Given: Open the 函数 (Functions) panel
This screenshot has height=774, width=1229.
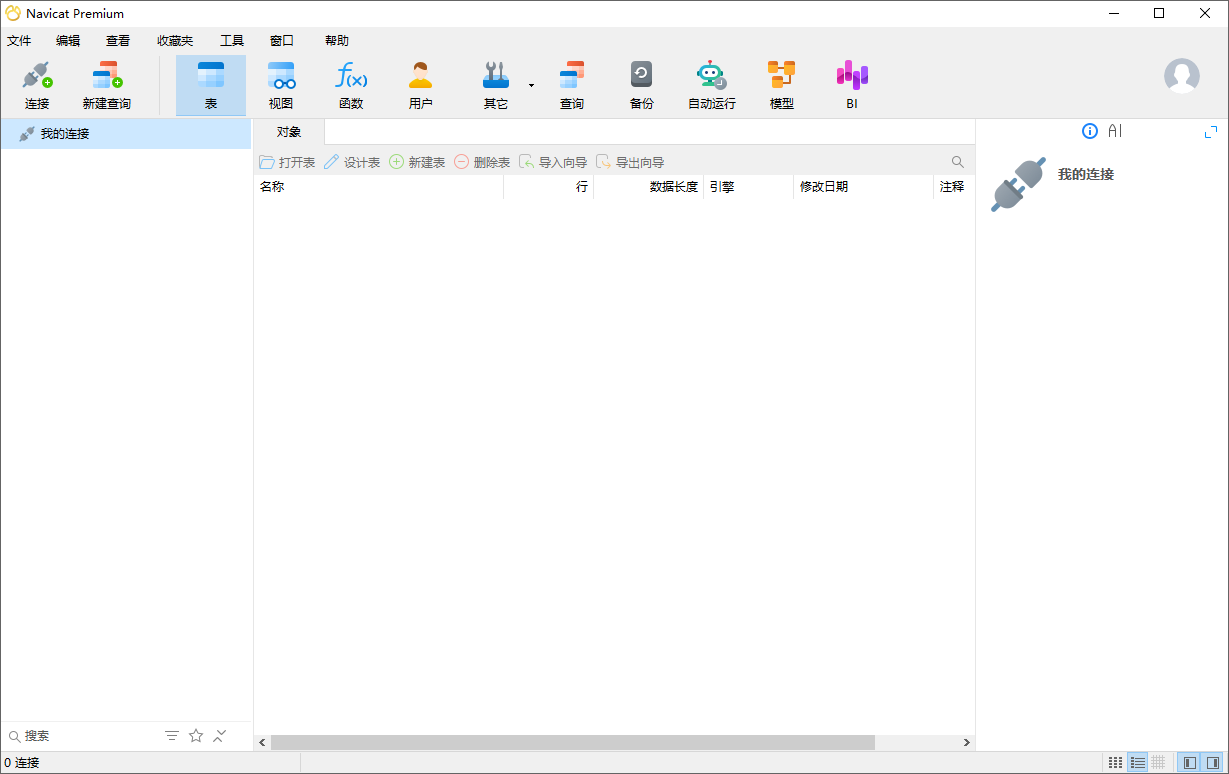Looking at the screenshot, I should [351, 84].
